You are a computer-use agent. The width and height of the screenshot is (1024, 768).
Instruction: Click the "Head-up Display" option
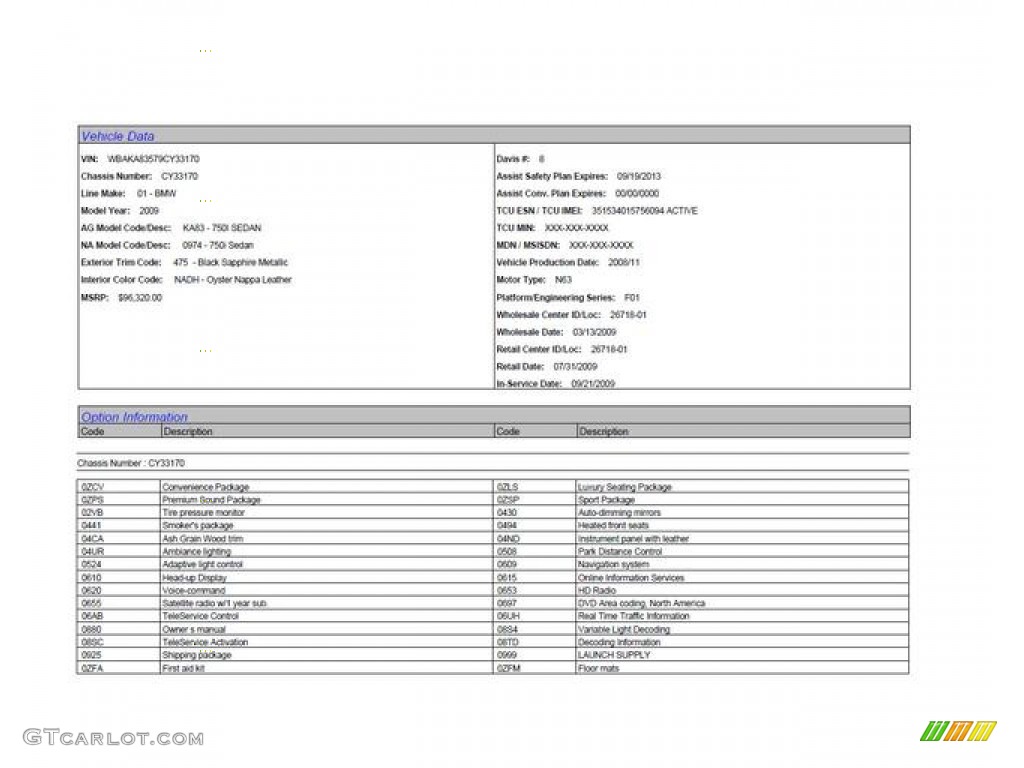coord(195,578)
